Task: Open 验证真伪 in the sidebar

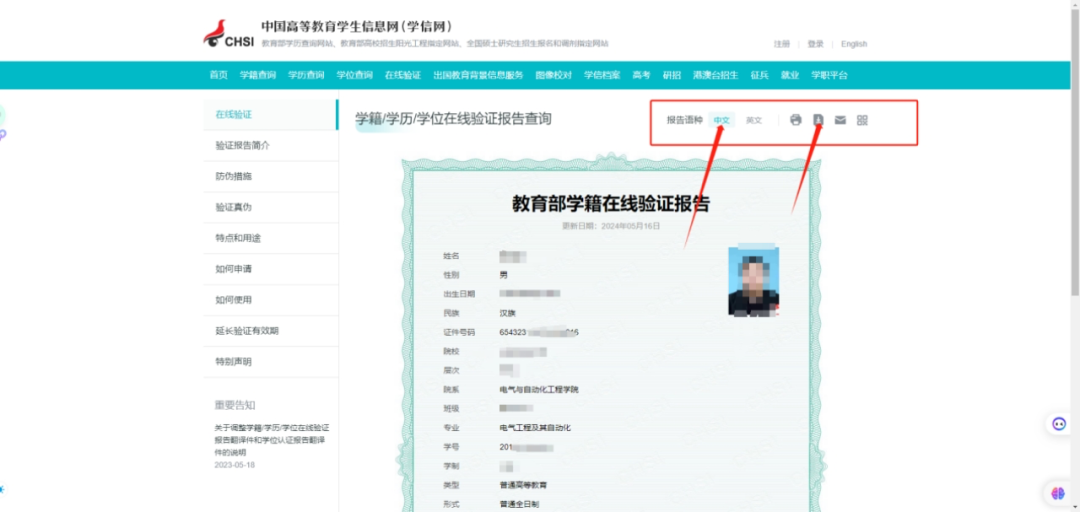Action: click(x=271, y=207)
